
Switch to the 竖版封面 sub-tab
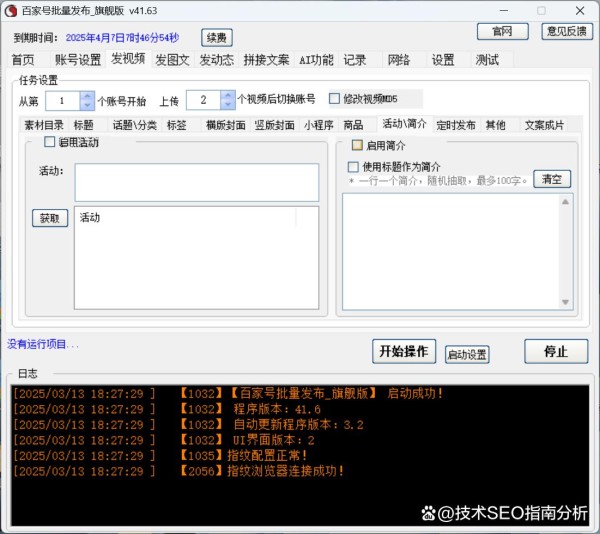point(274,125)
